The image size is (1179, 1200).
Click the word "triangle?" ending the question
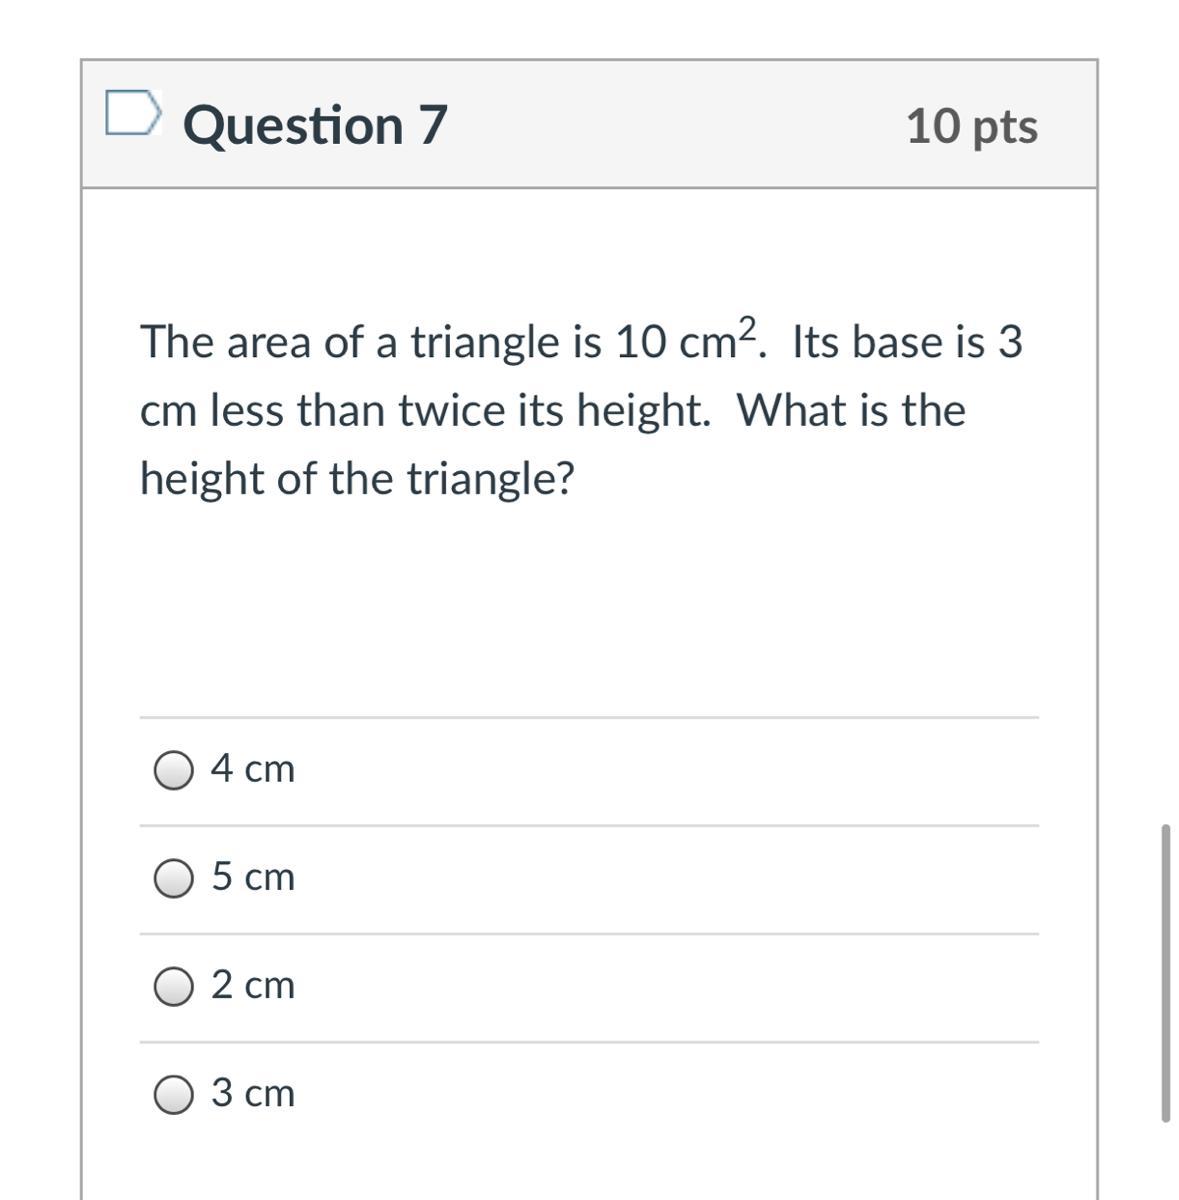[490, 478]
